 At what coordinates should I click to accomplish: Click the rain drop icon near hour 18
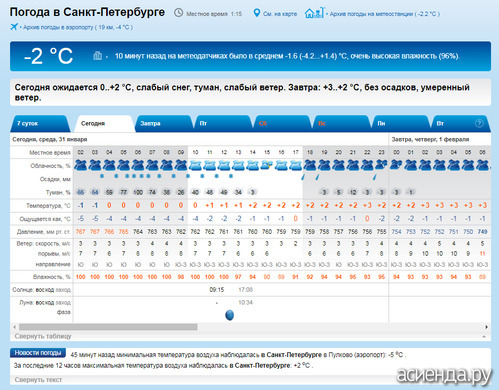pyautogui.click(x=303, y=177)
